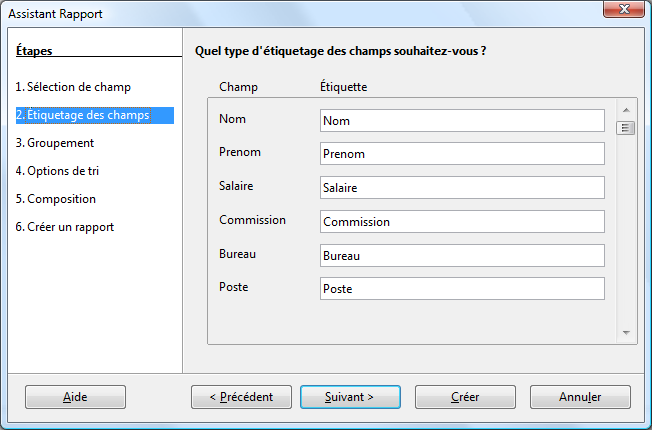Select step 2 Étiquetage des champs
Viewport: 652px width, 430px height.
pos(83,115)
